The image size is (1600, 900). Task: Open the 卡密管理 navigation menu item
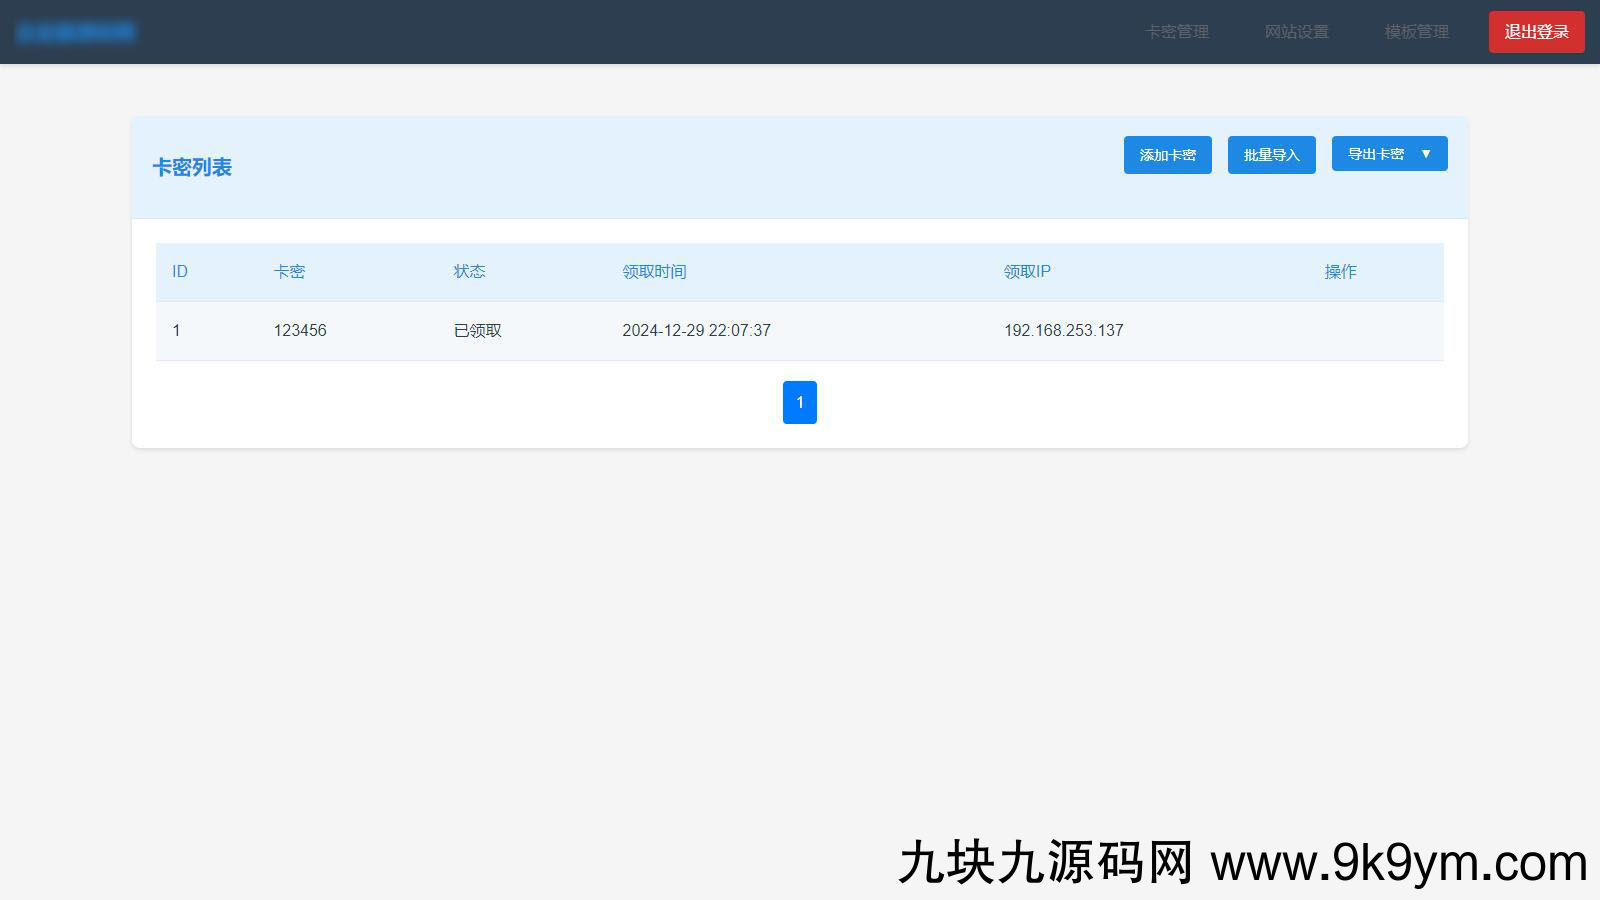pos(1177,32)
